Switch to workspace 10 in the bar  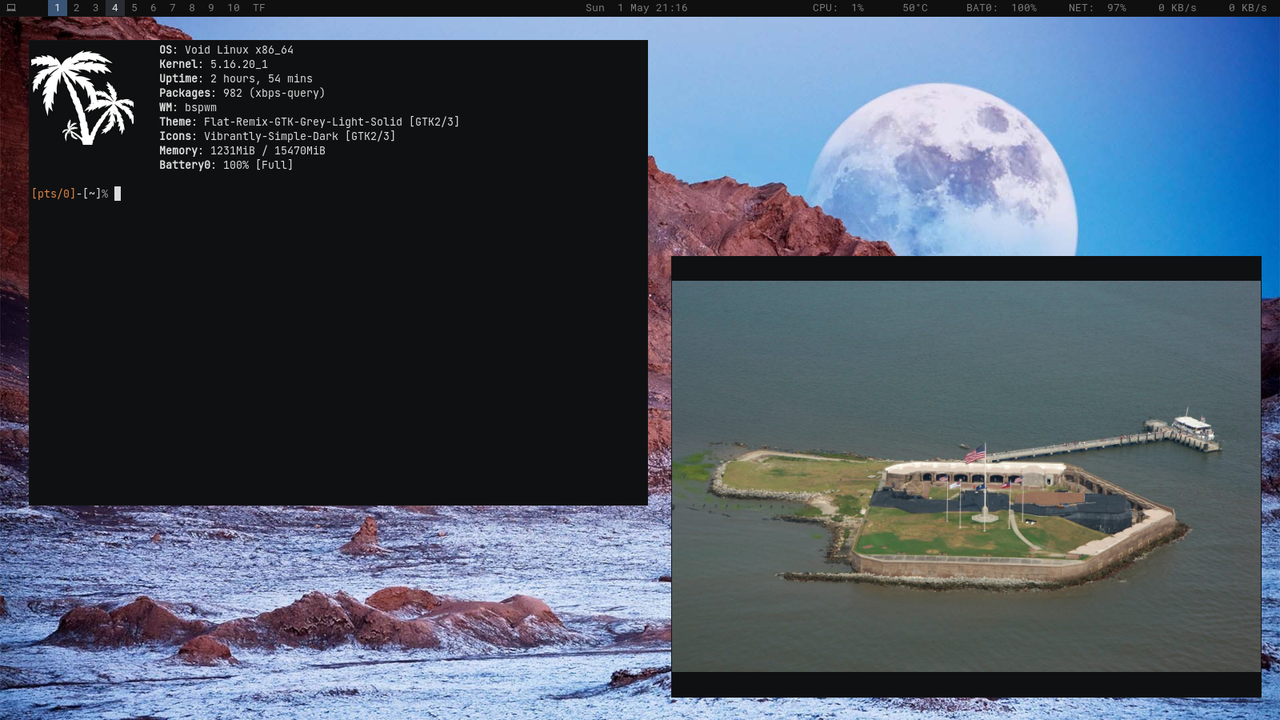coord(233,8)
